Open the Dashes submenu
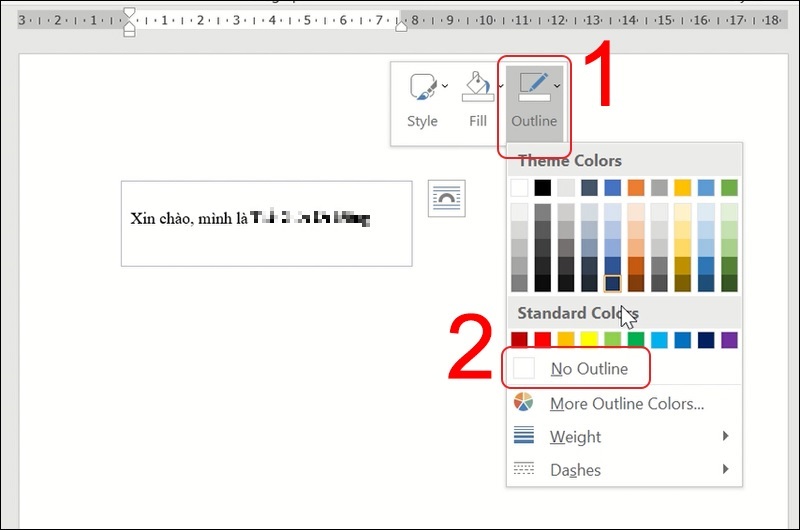The width and height of the screenshot is (800, 530). [x=725, y=469]
